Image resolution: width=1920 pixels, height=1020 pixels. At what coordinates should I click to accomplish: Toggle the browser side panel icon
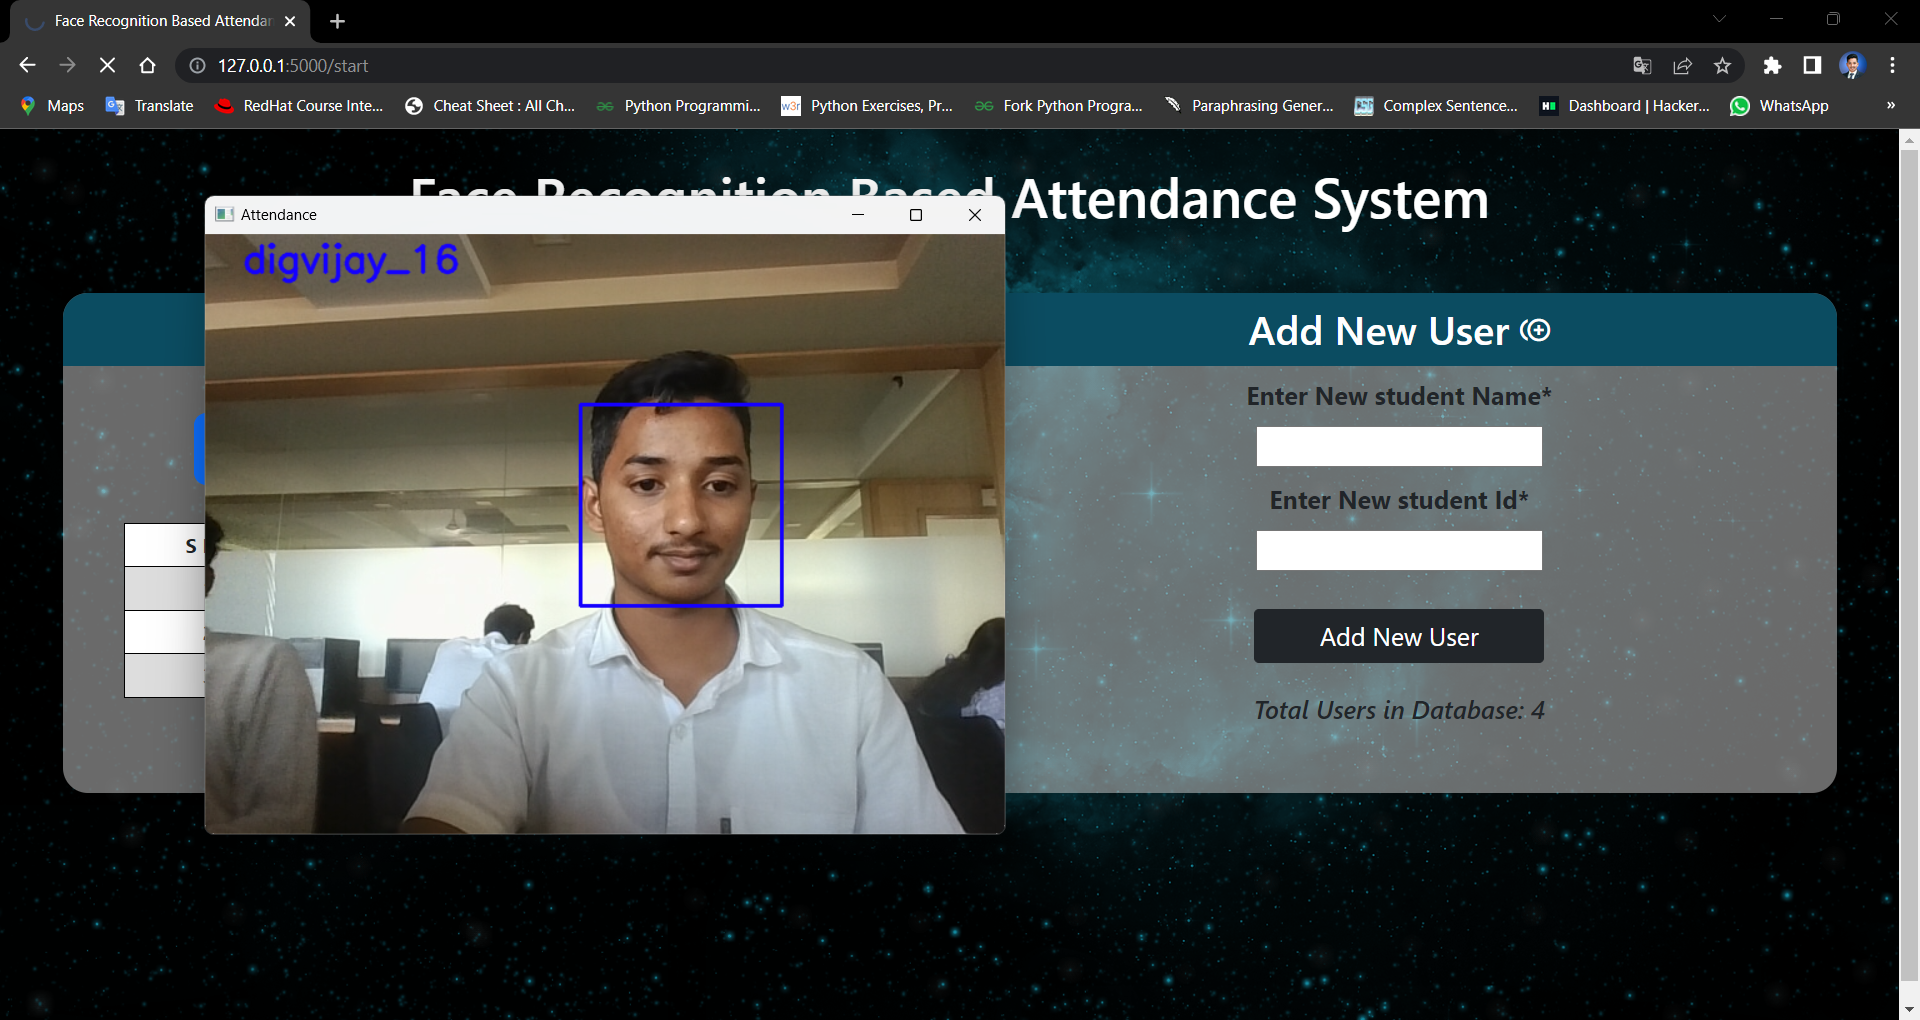1812,65
